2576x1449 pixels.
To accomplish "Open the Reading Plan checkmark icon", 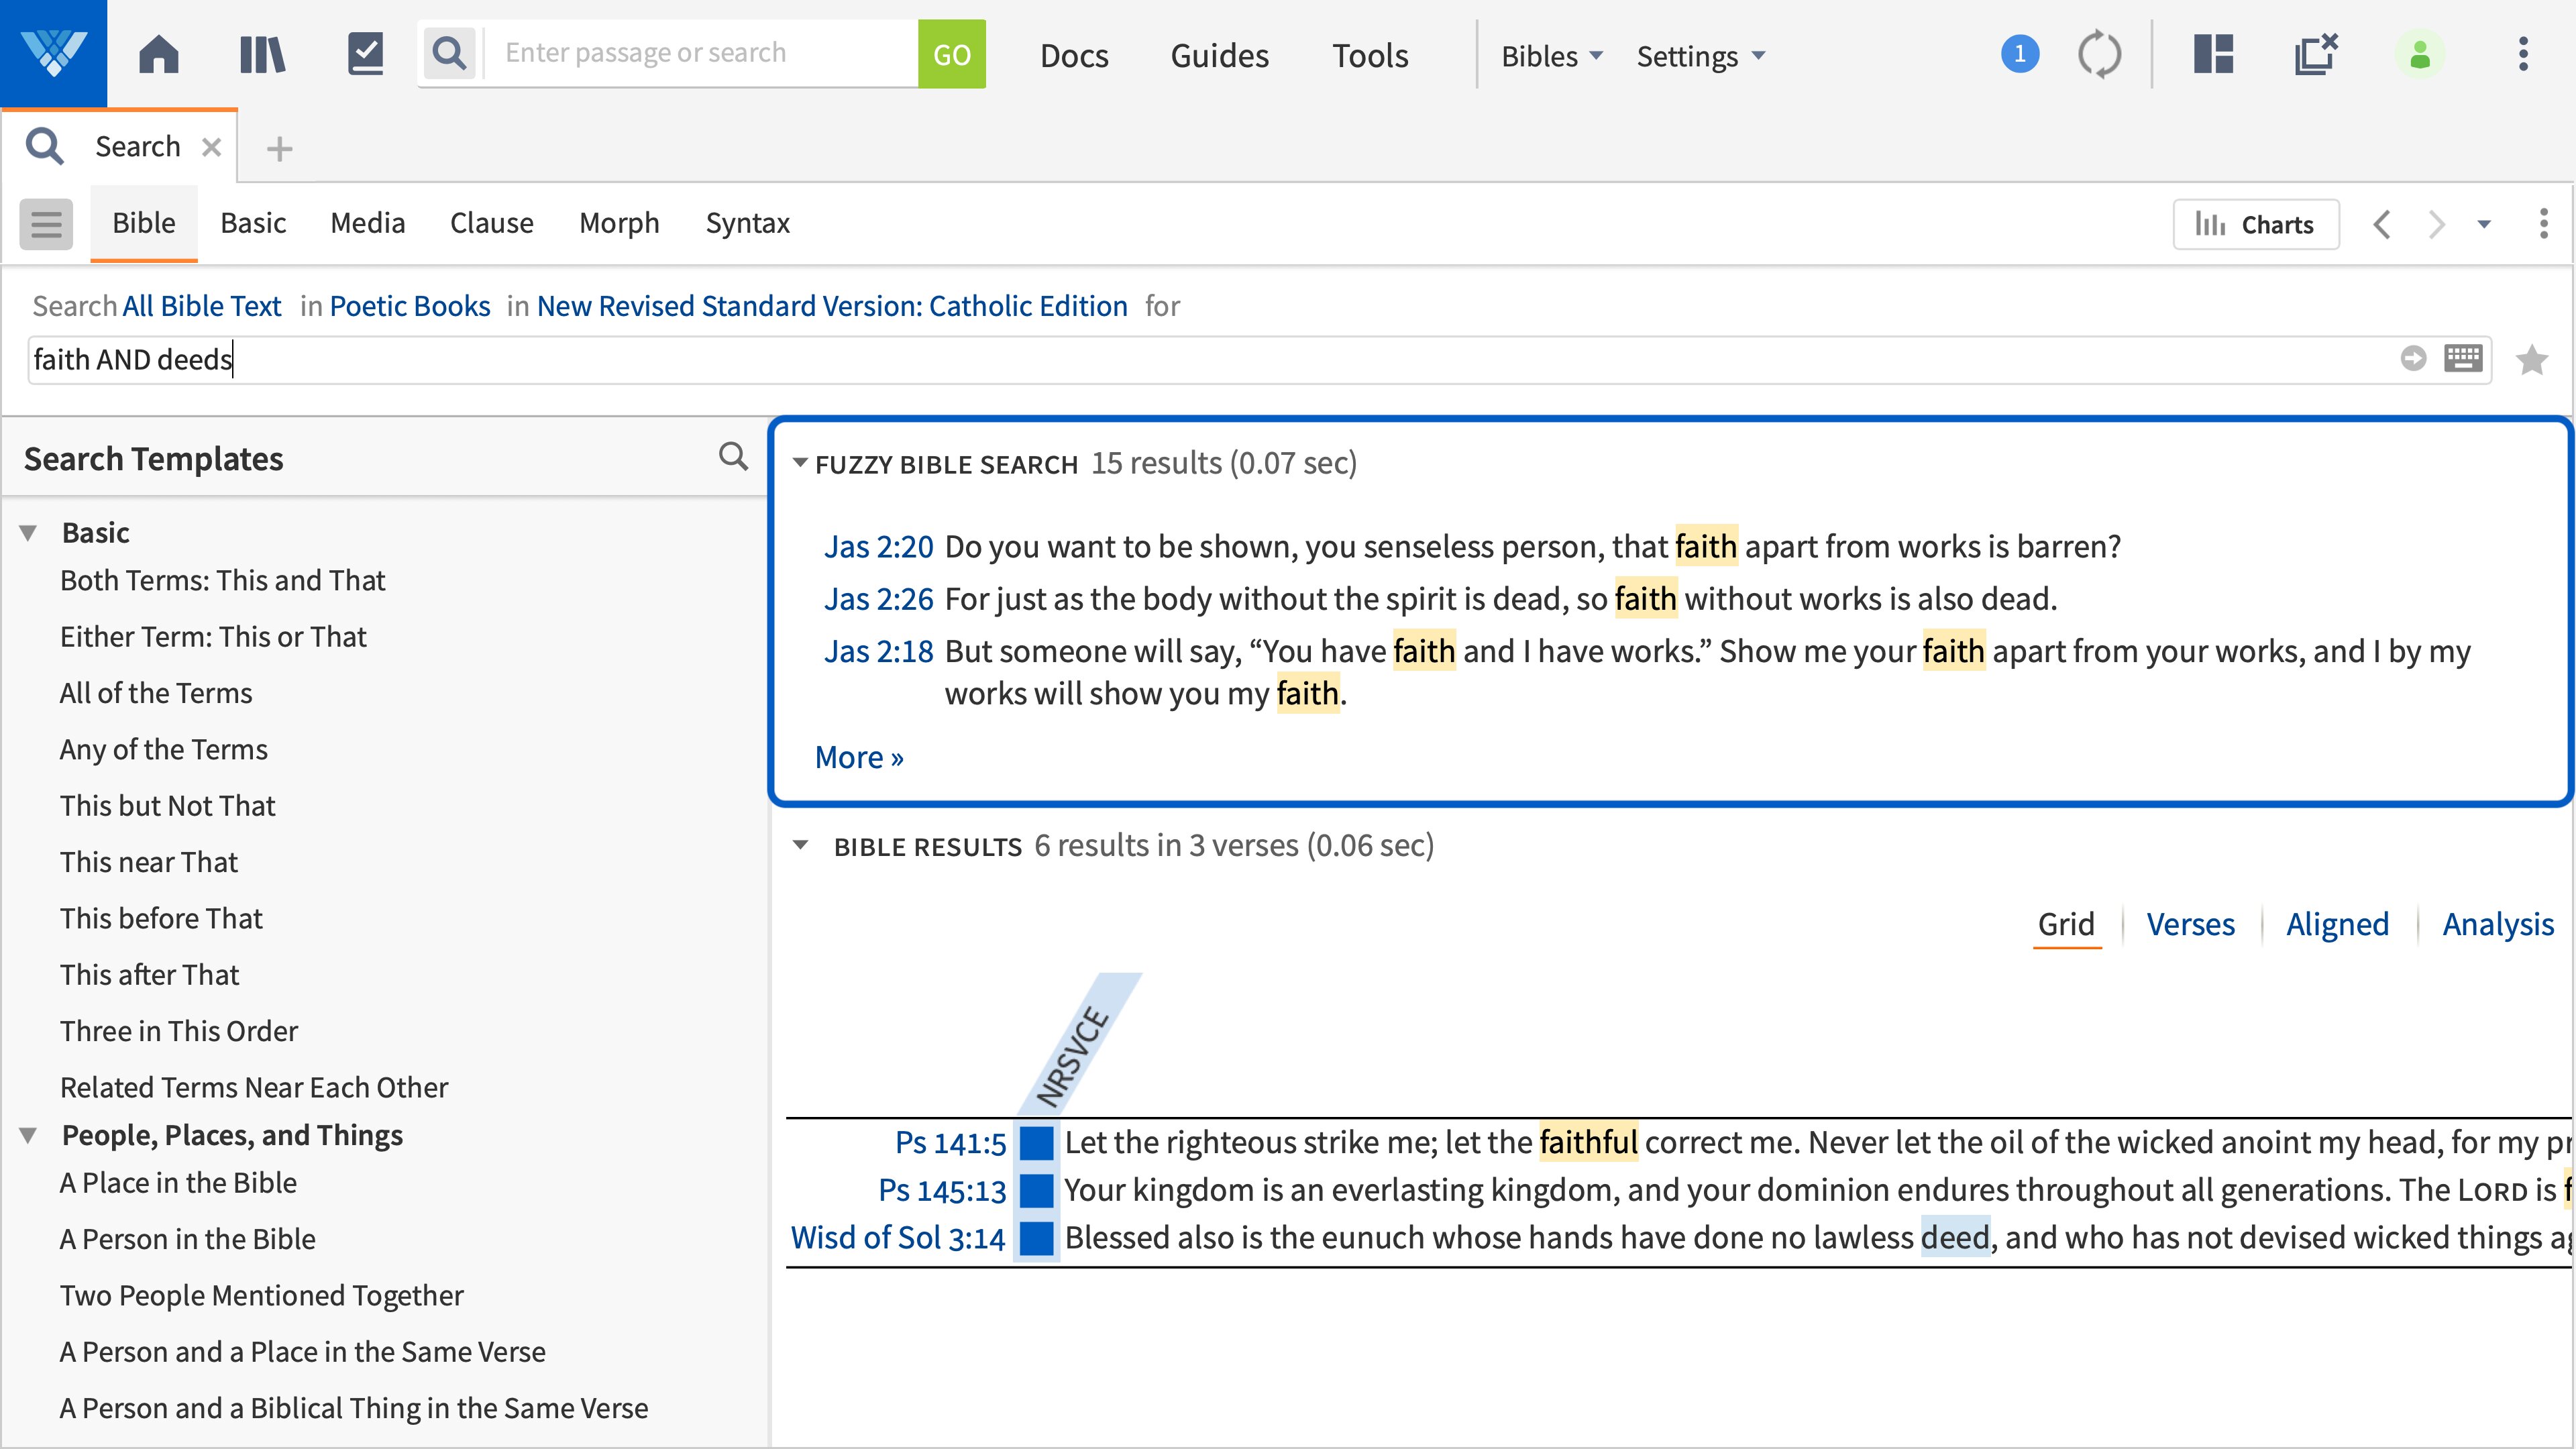I will [x=366, y=54].
